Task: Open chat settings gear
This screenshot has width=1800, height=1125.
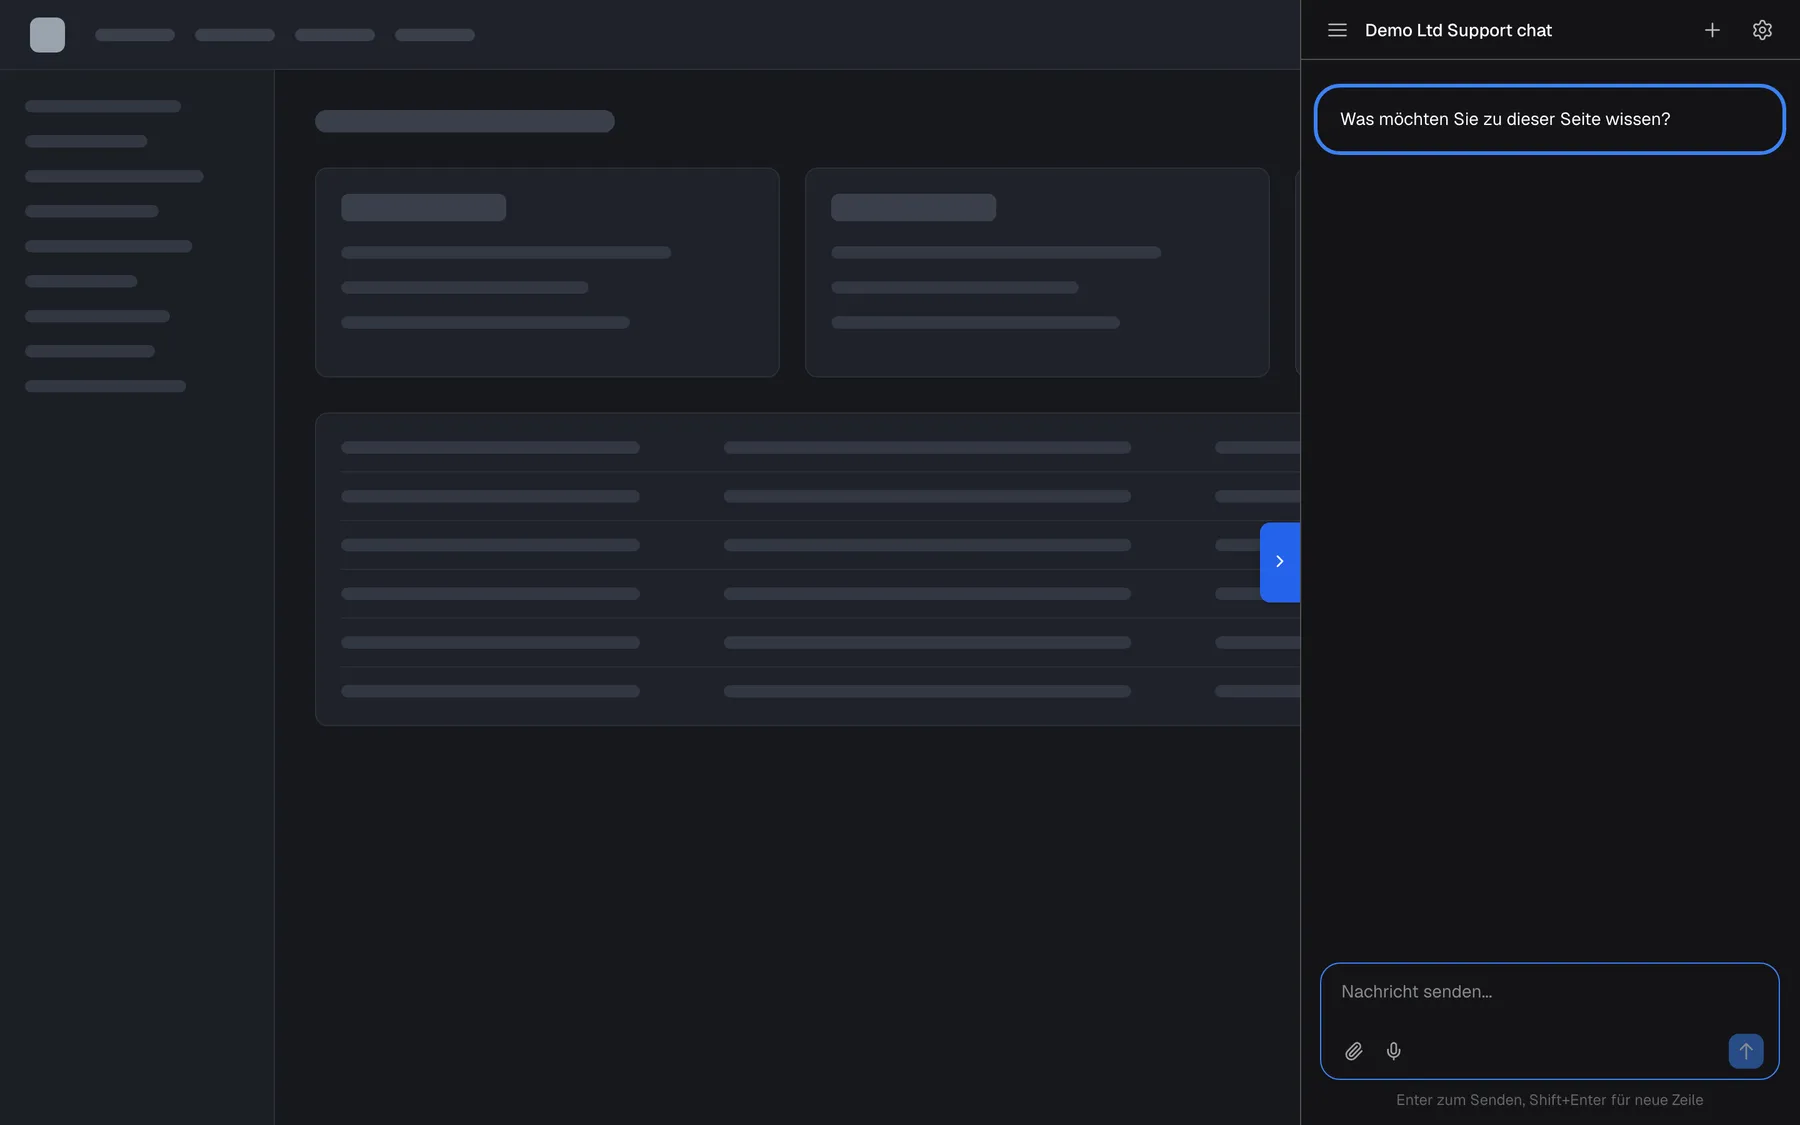Action: point(1762,30)
